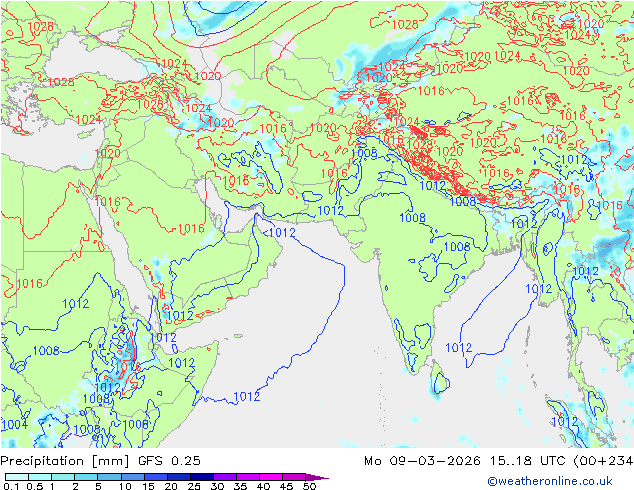Click the '<1012' isobar label over Arabian Sea
634x490 pixels.
(279, 232)
